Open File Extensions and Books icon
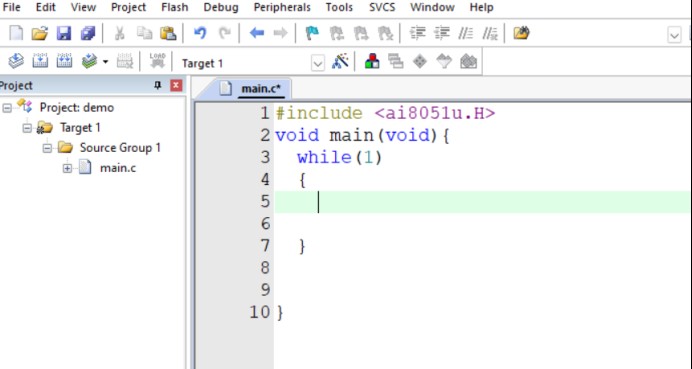Image resolution: width=692 pixels, height=369 pixels. click(x=372, y=61)
